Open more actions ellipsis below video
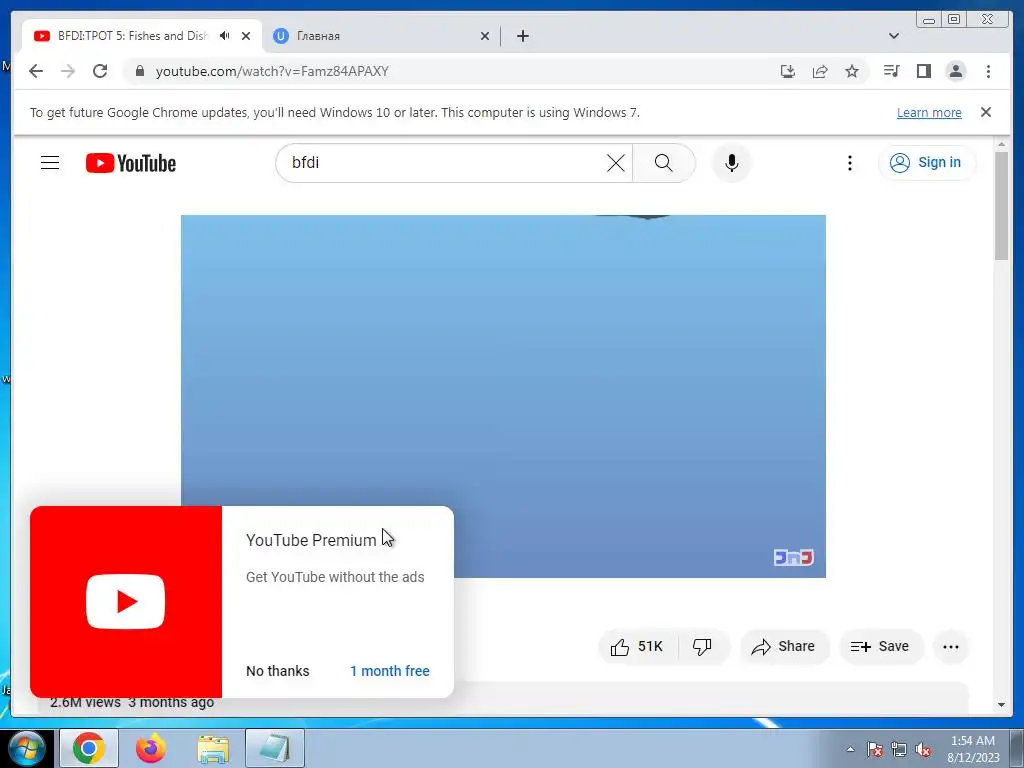This screenshot has height=768, width=1024. click(951, 647)
